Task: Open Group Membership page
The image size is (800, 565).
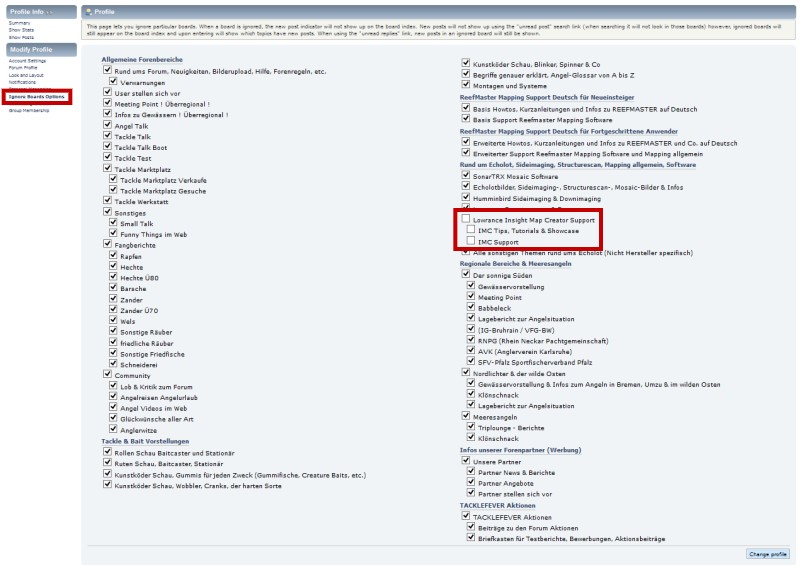Action: pos(30,110)
